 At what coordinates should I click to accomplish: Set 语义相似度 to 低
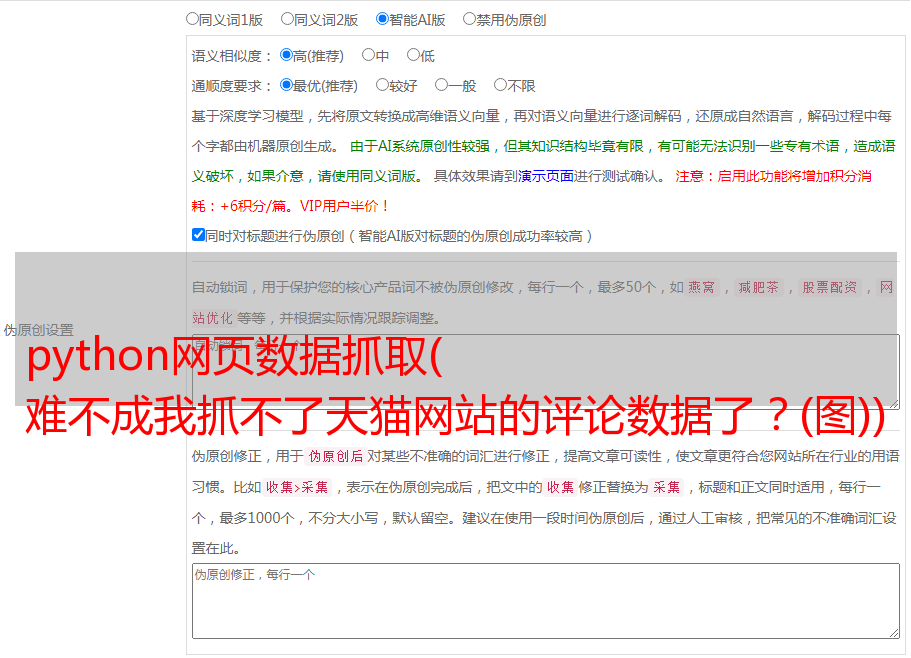pyautogui.click(x=413, y=55)
